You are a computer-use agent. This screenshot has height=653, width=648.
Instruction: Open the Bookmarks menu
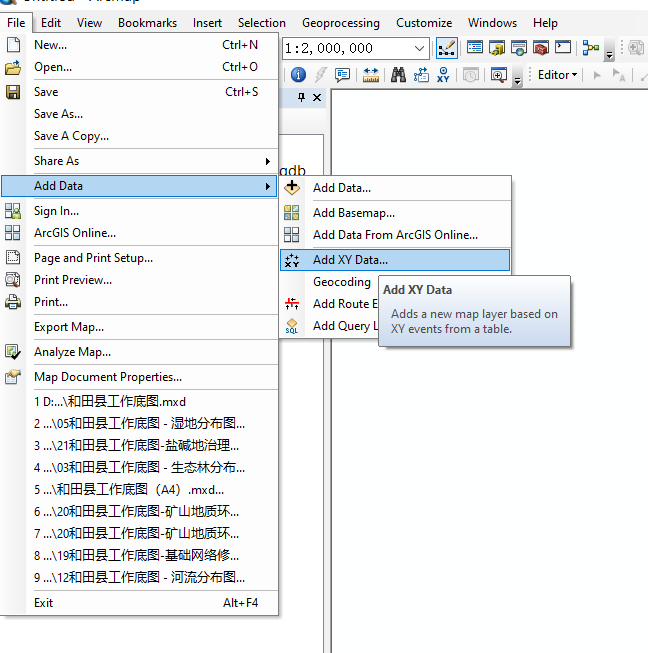(x=147, y=23)
